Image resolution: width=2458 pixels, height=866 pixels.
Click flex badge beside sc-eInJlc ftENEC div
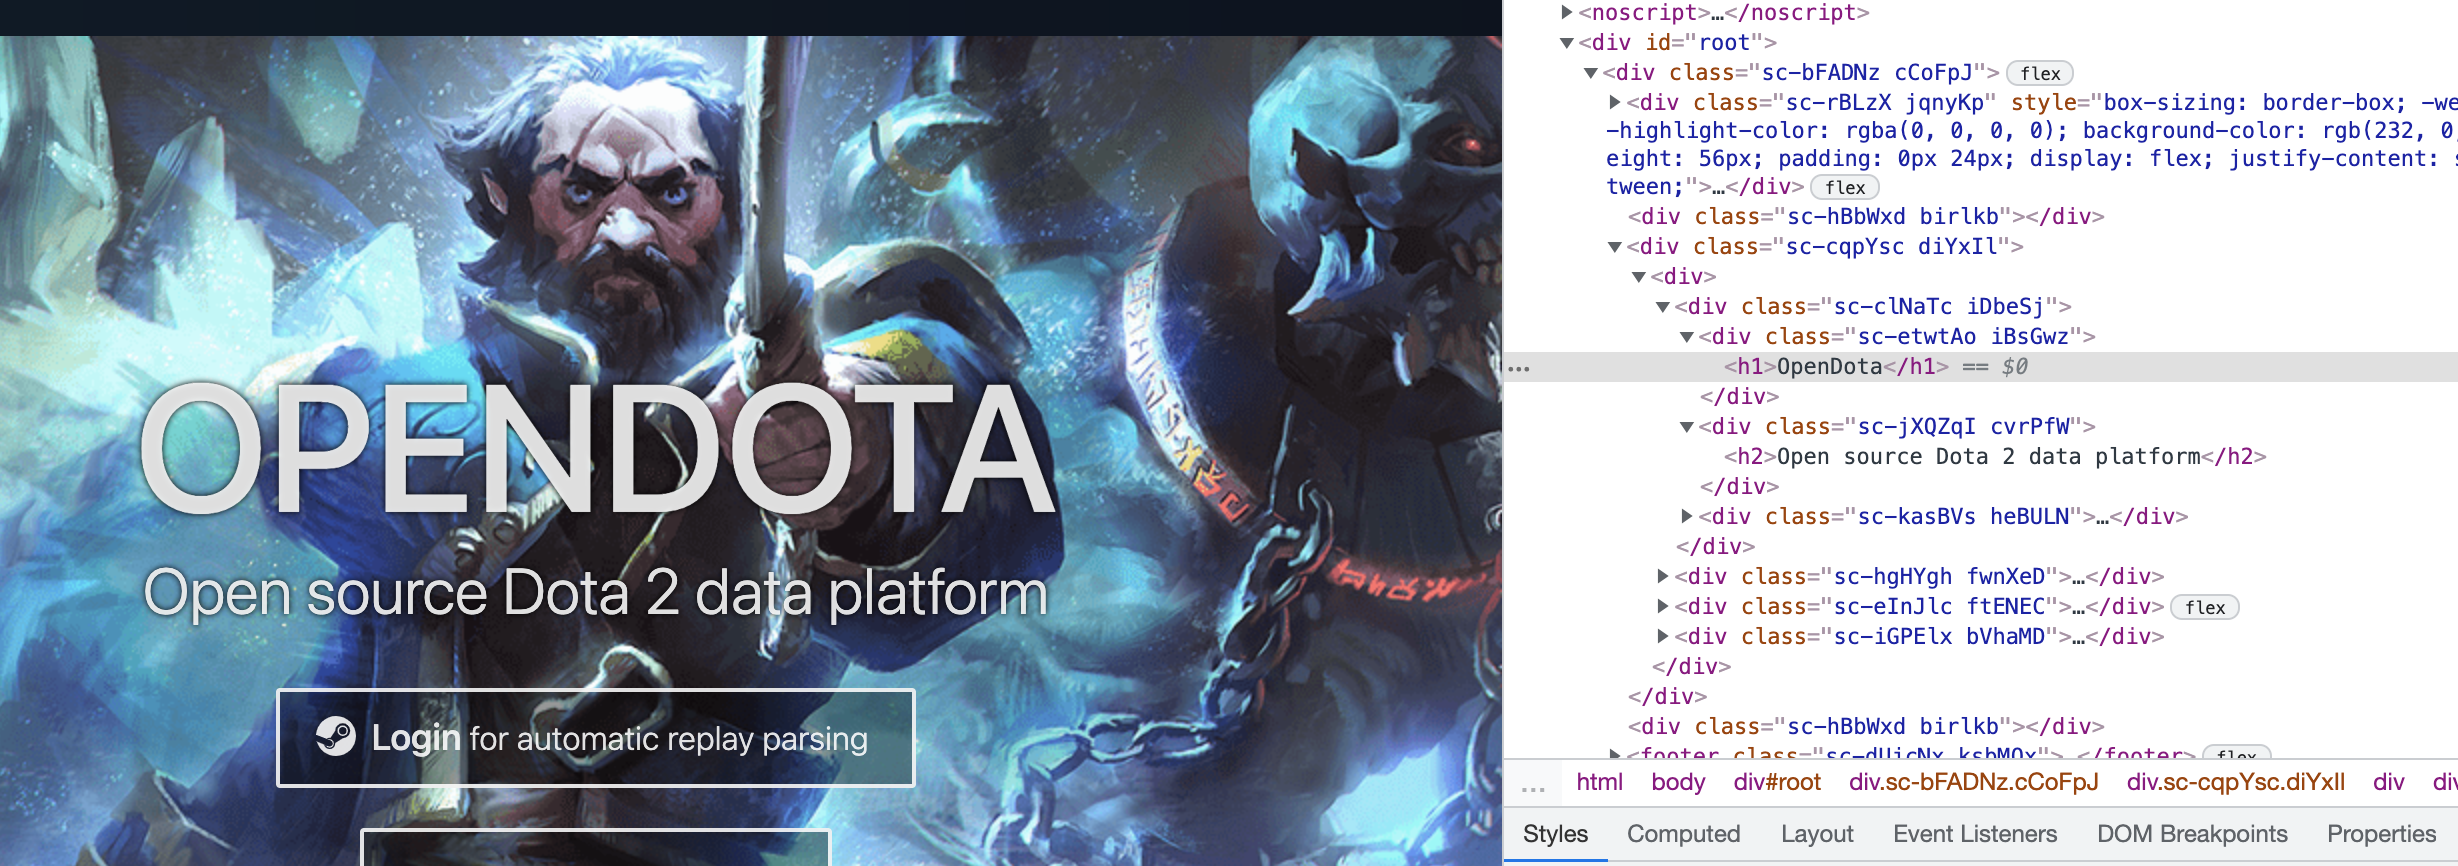tap(2205, 607)
